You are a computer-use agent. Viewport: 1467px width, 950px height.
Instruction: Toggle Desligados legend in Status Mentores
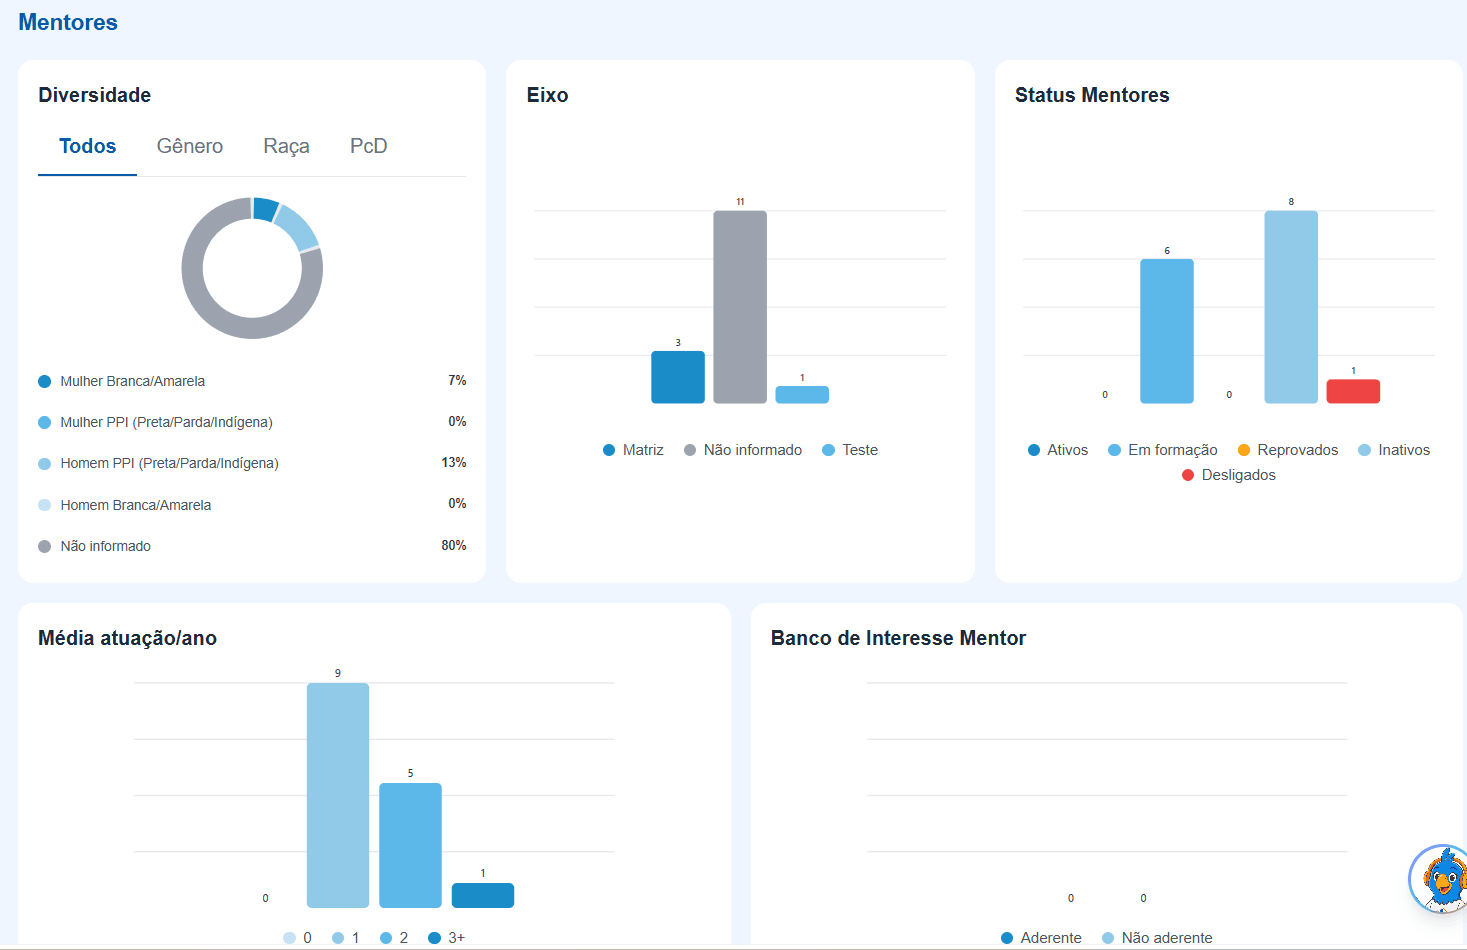pos(1229,475)
